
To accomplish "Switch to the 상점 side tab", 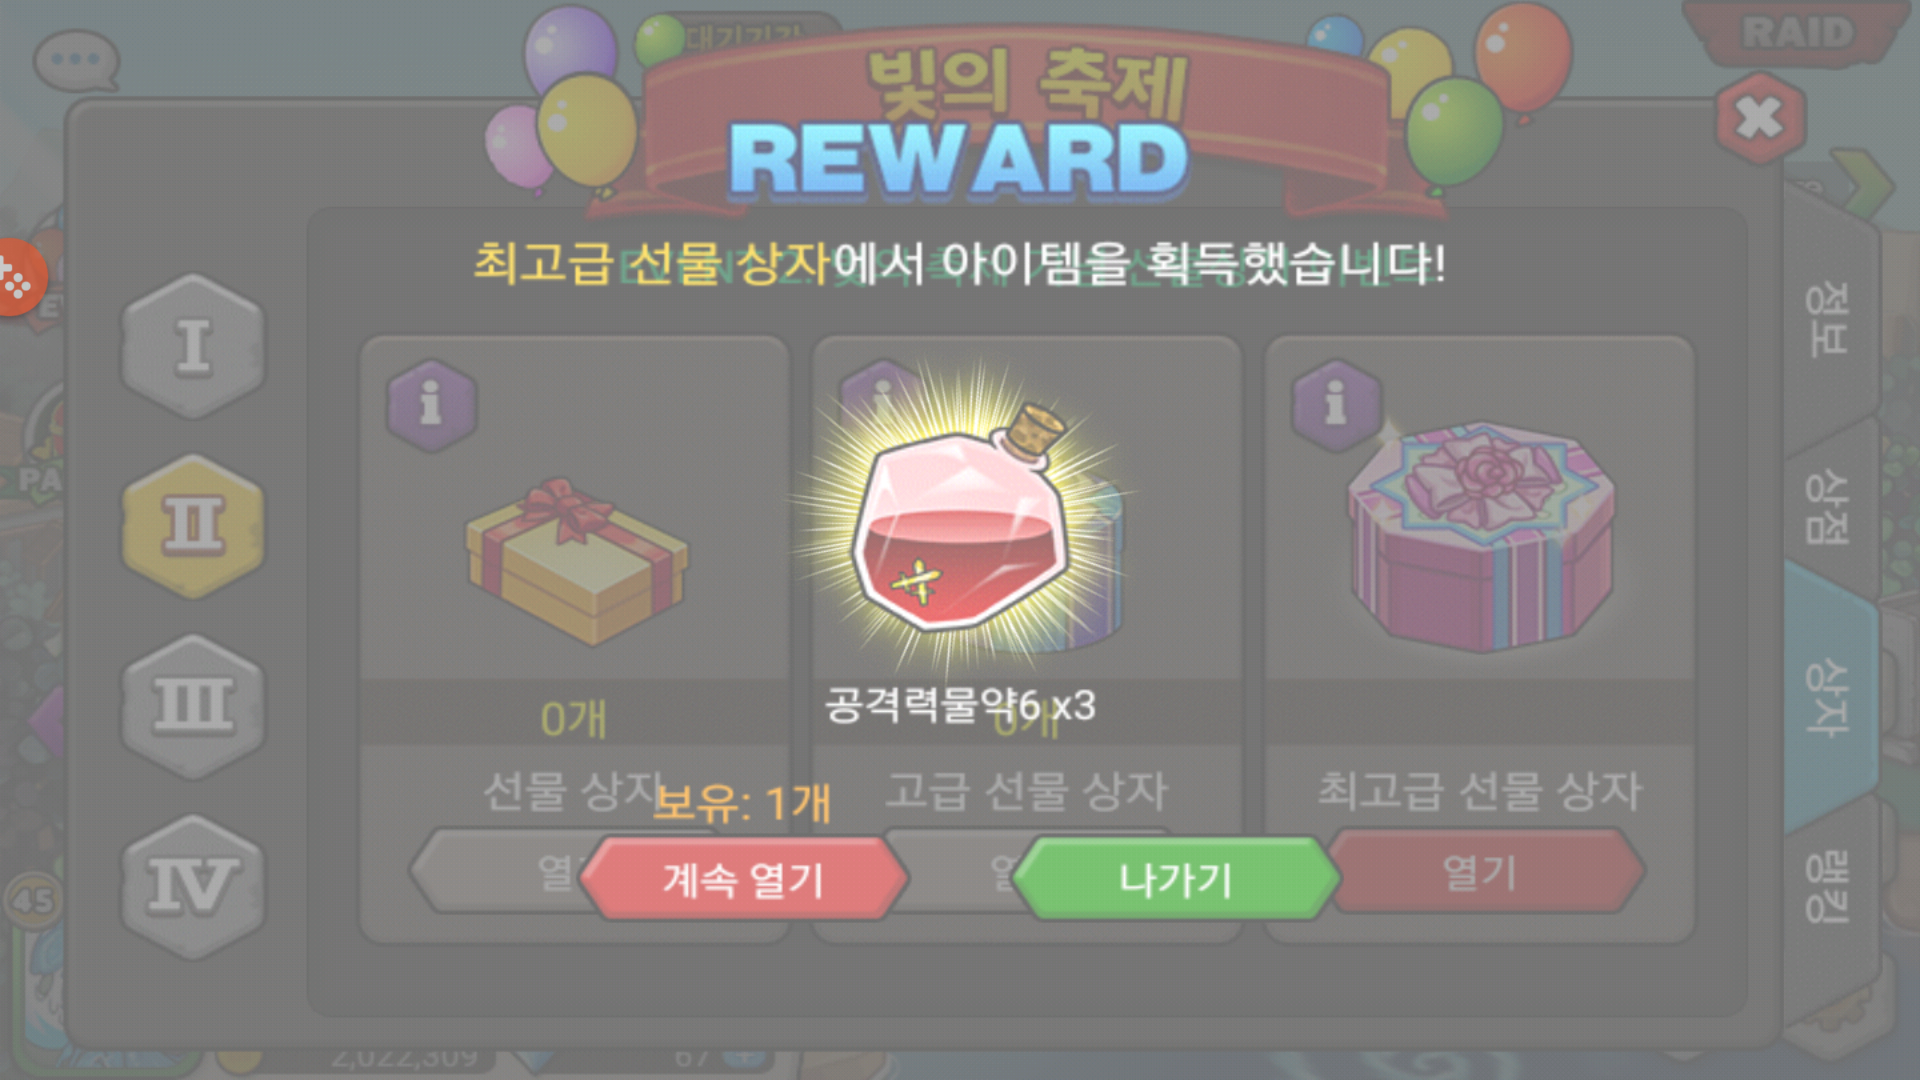I will tap(1826, 506).
